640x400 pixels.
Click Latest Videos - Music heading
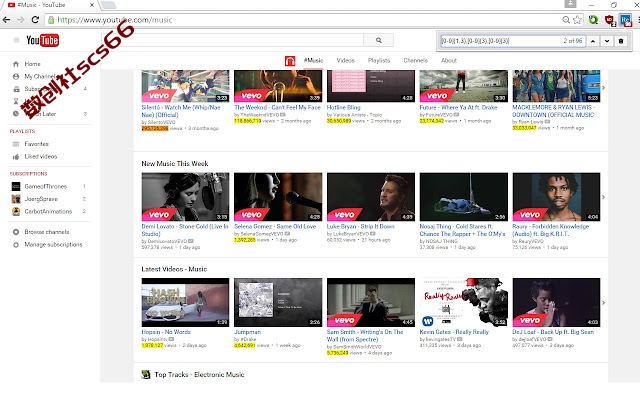(174, 269)
